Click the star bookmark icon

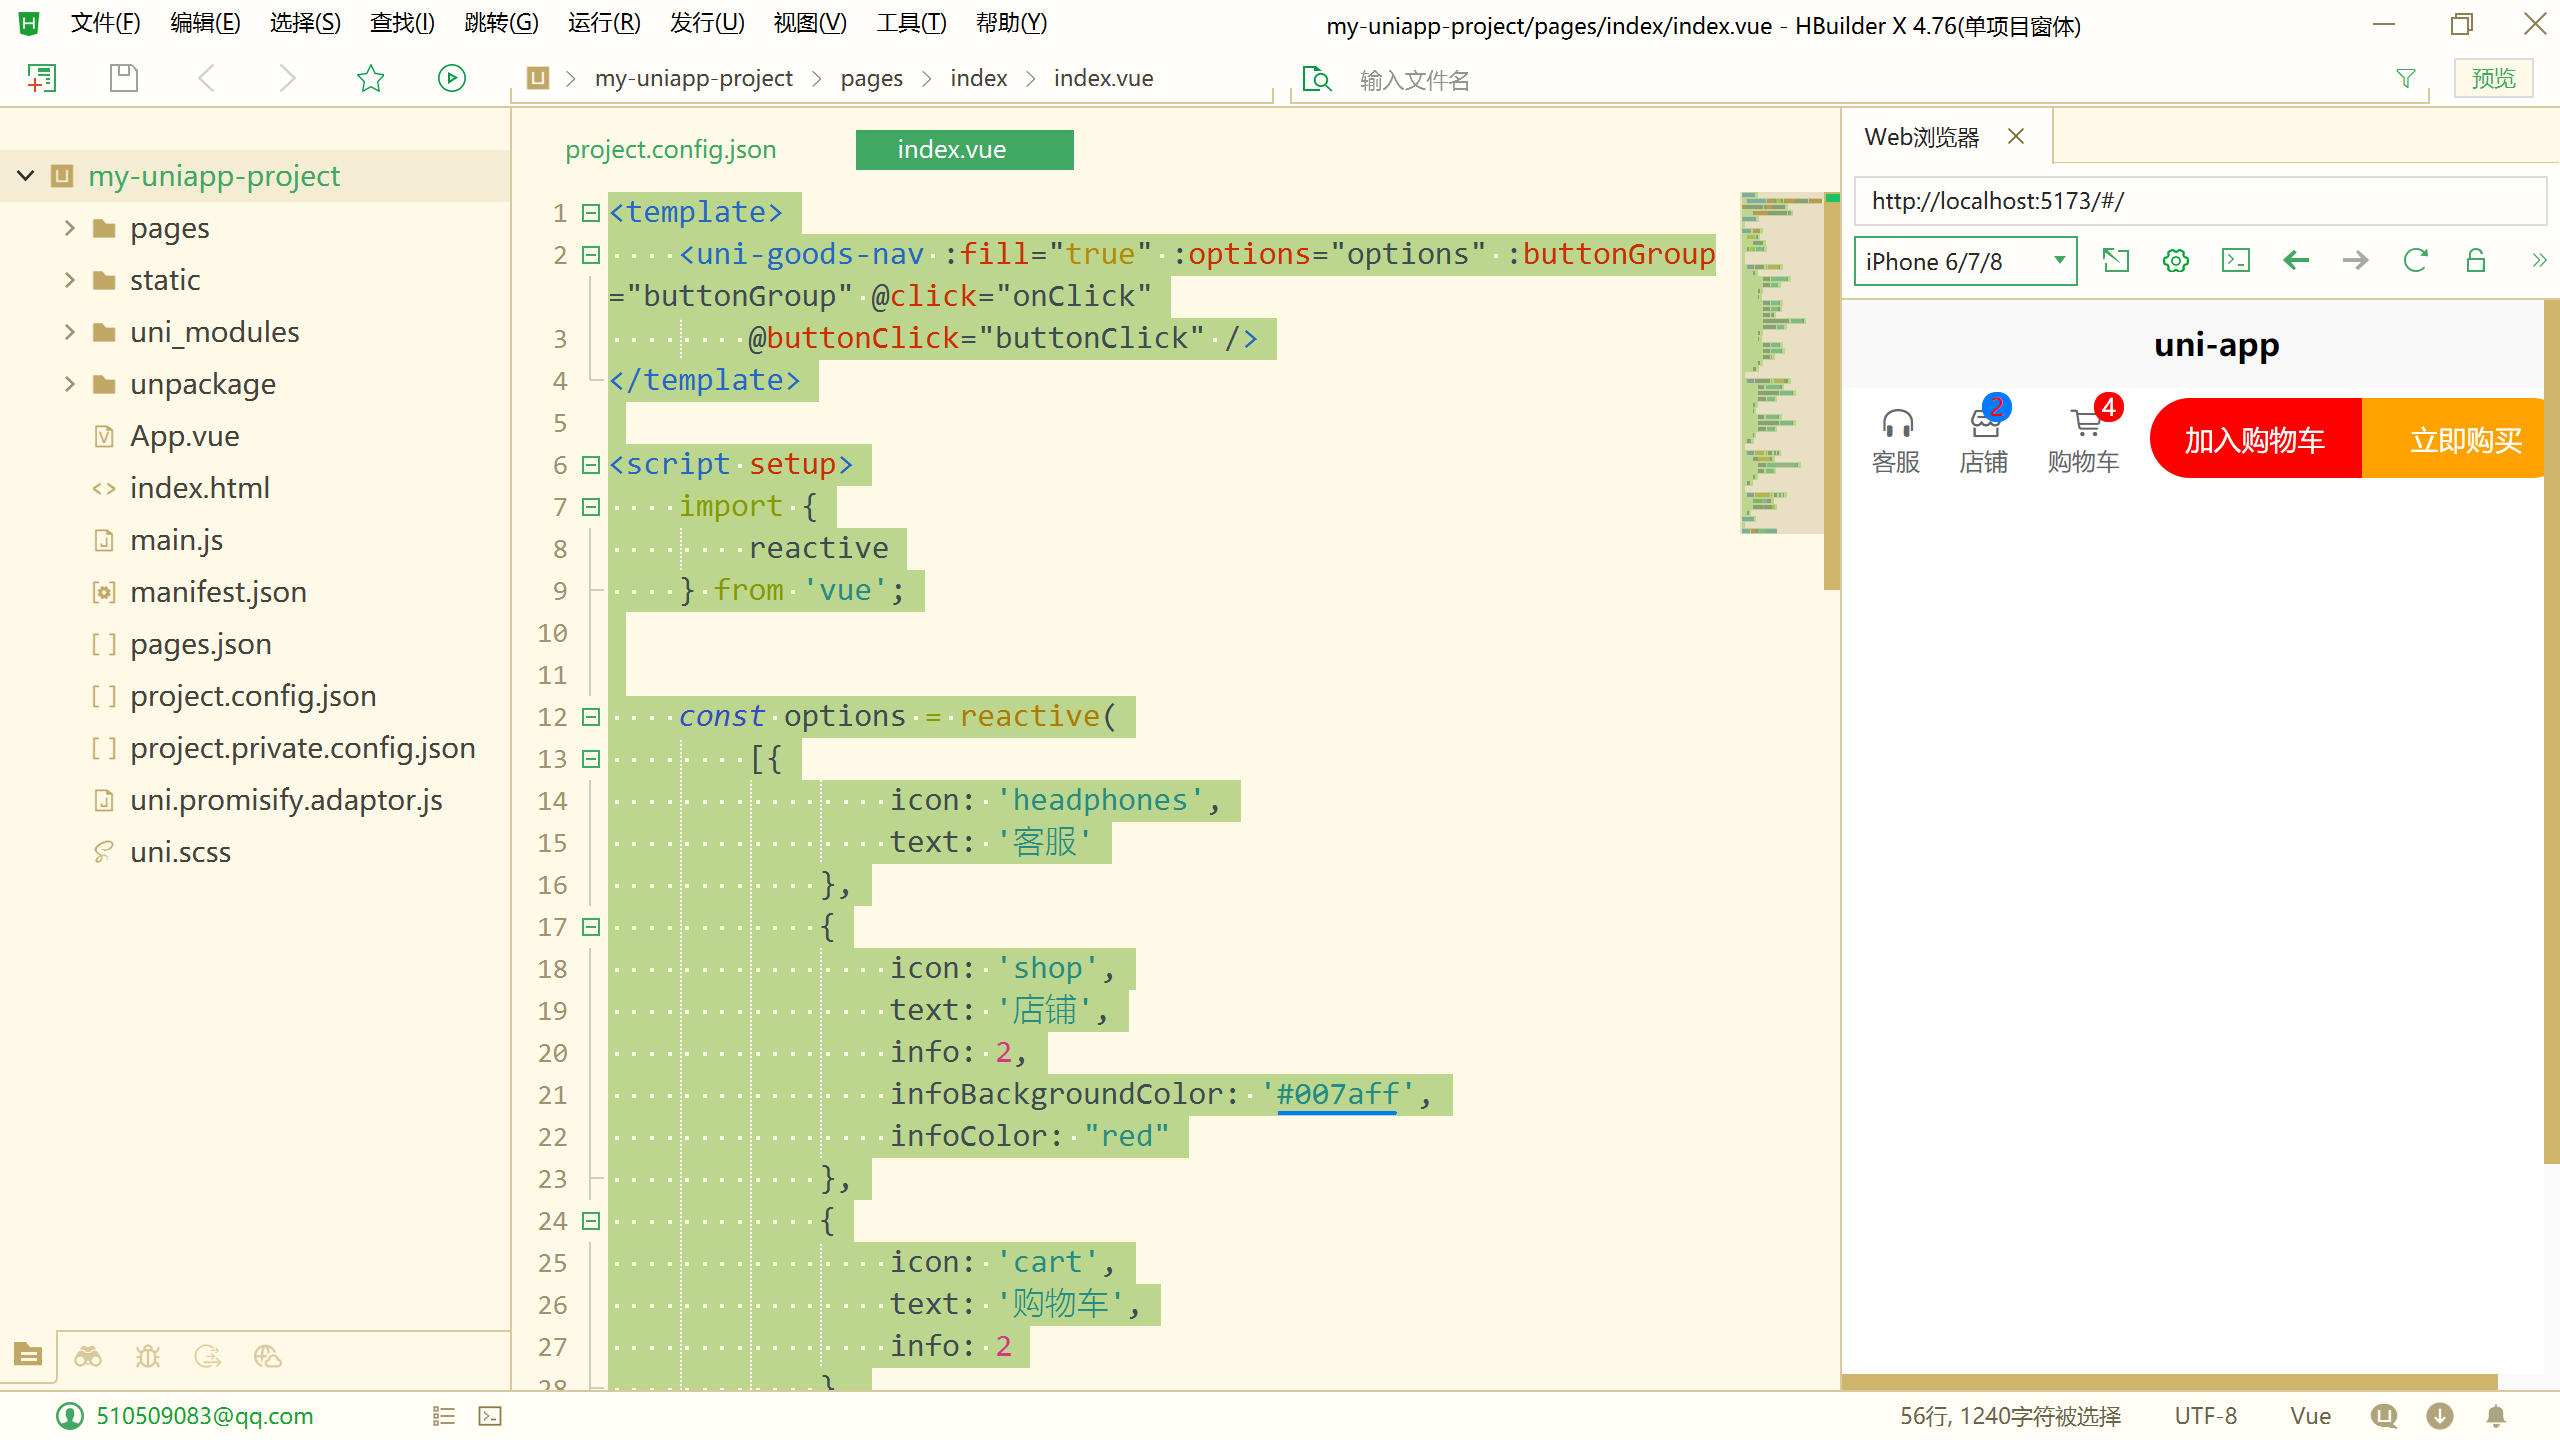pyautogui.click(x=371, y=78)
